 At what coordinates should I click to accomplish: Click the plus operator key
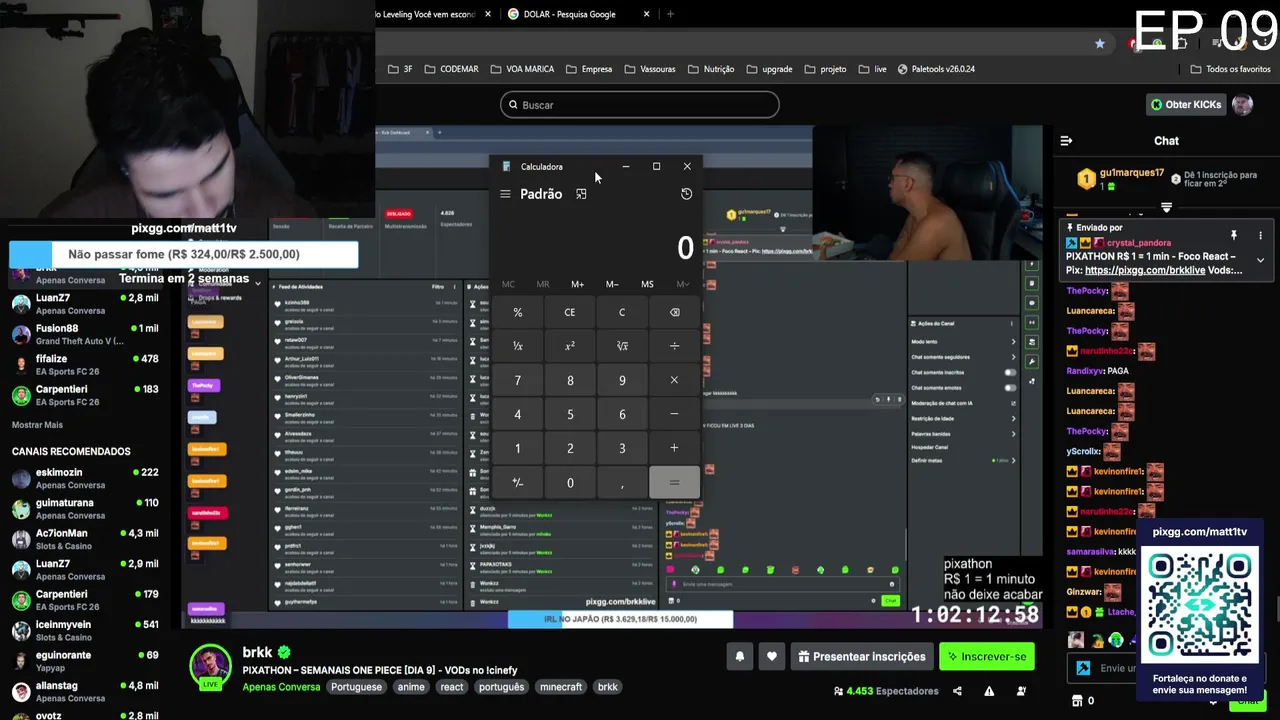674,448
